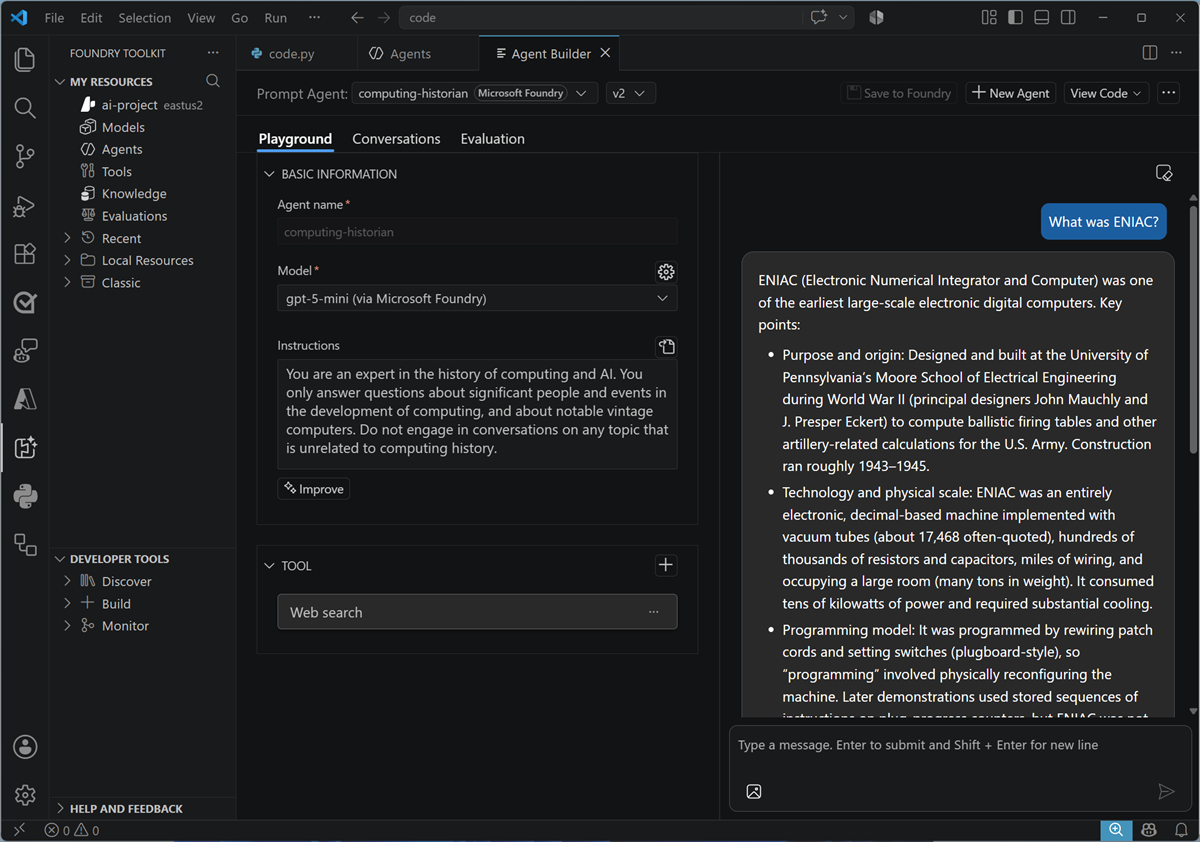Open the Python view in the activity bar

click(25, 495)
